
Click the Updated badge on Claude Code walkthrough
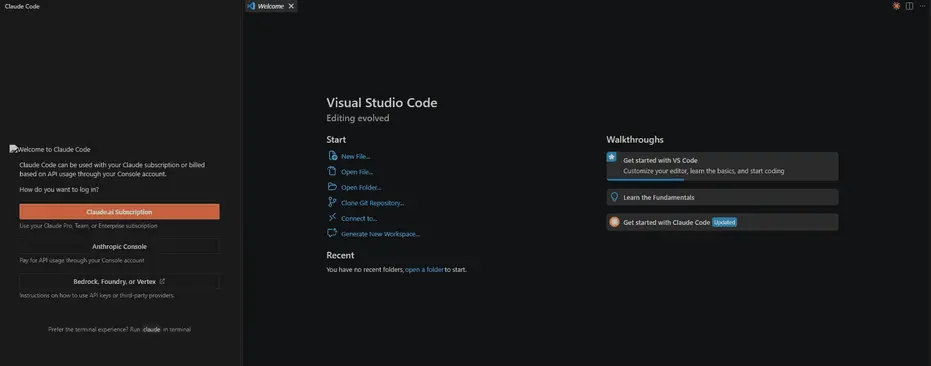click(724, 222)
